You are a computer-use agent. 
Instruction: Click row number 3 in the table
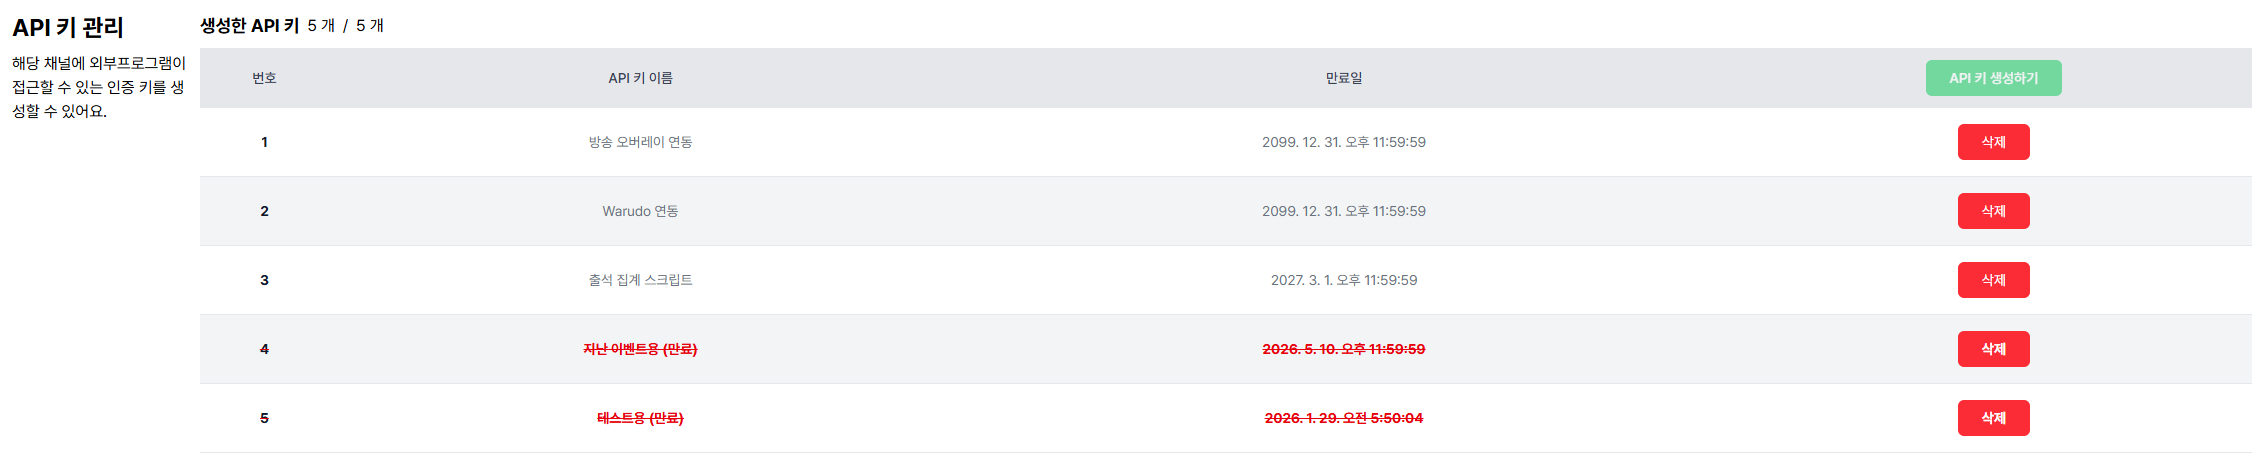tap(264, 280)
